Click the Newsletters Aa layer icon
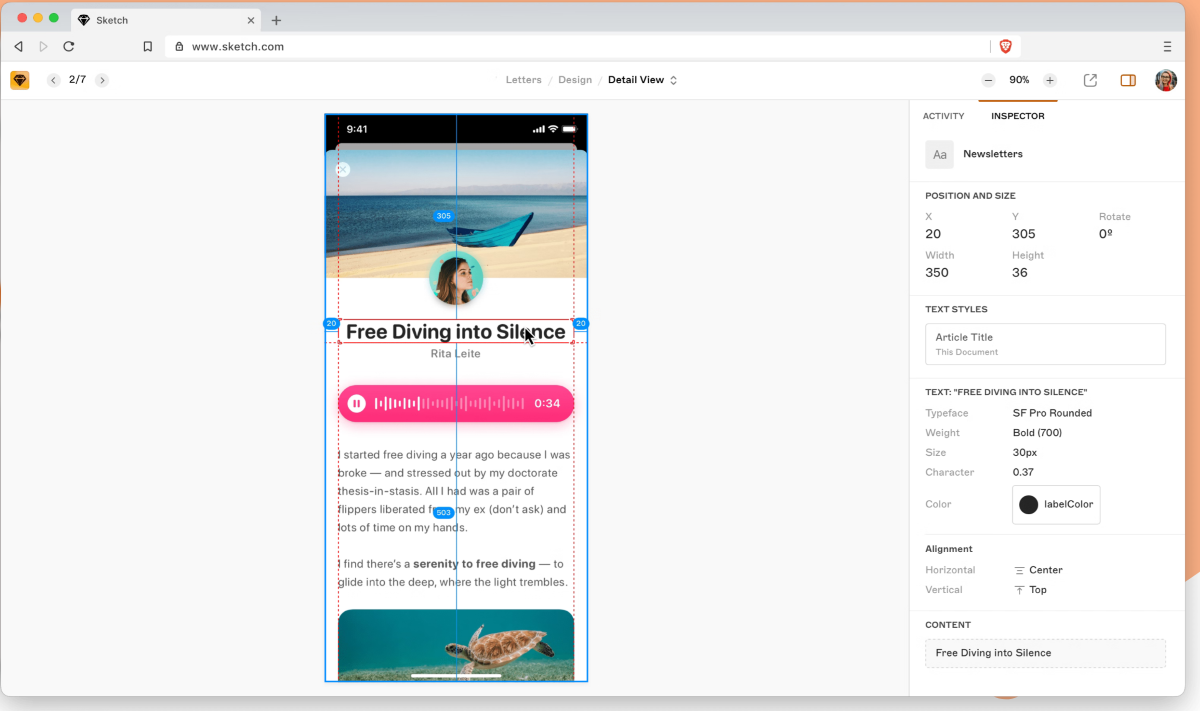The height and width of the screenshot is (711, 1200). (x=939, y=154)
